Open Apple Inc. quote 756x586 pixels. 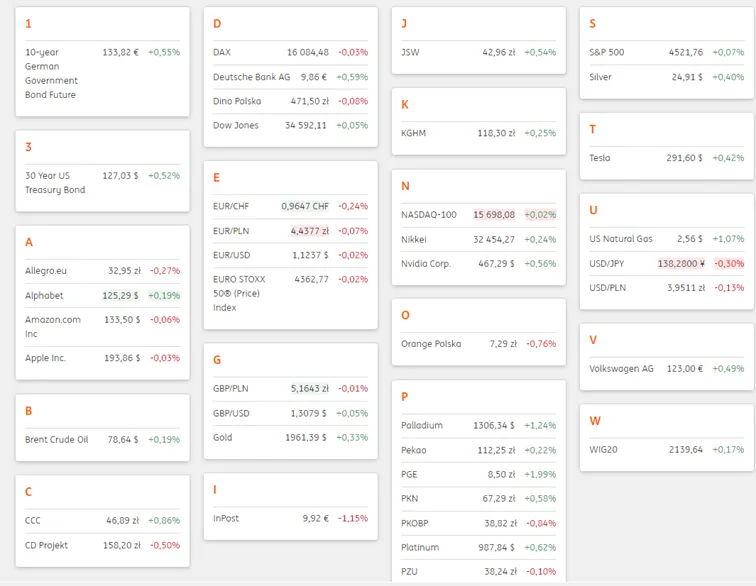tap(102, 358)
